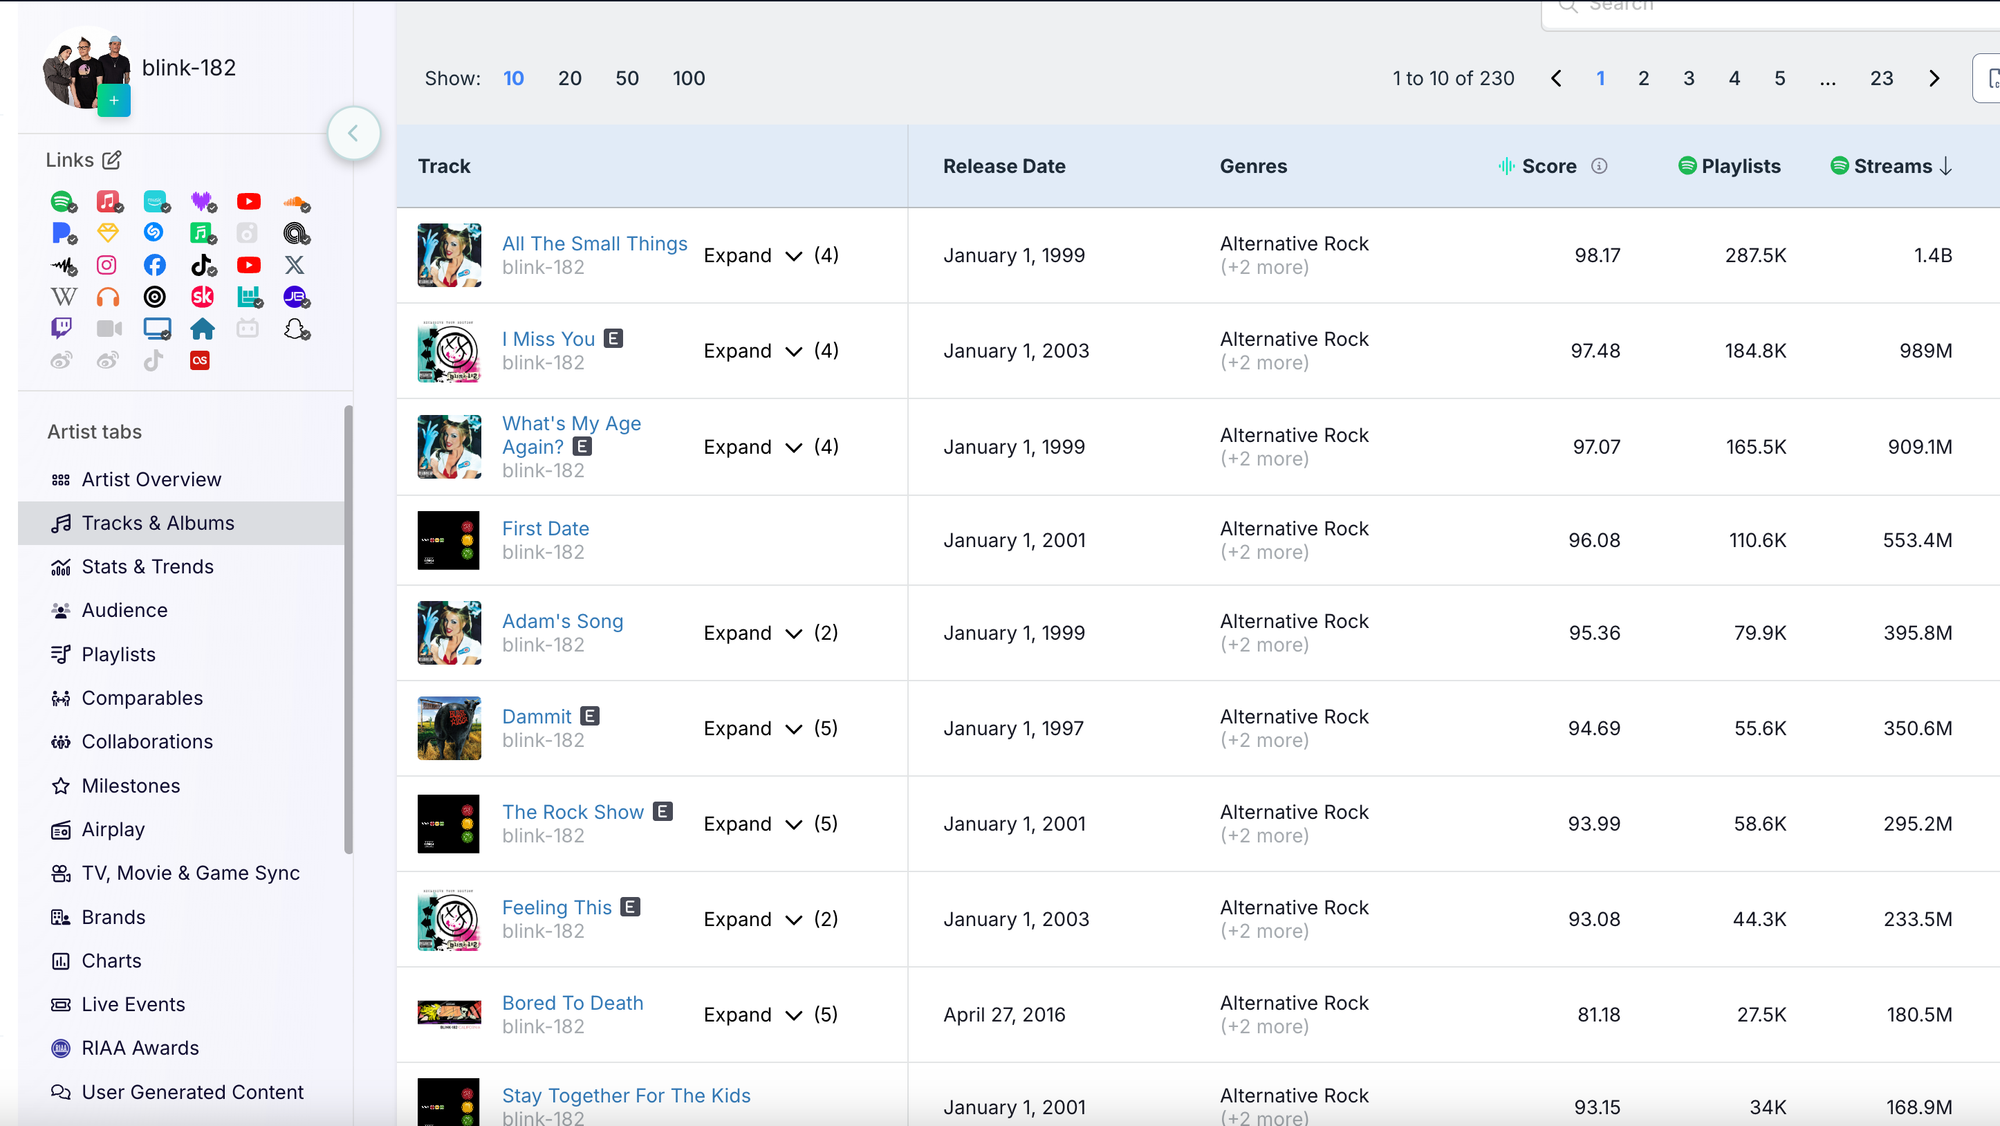Edit links with the pencil icon
This screenshot has height=1126, width=2000.
[112, 160]
